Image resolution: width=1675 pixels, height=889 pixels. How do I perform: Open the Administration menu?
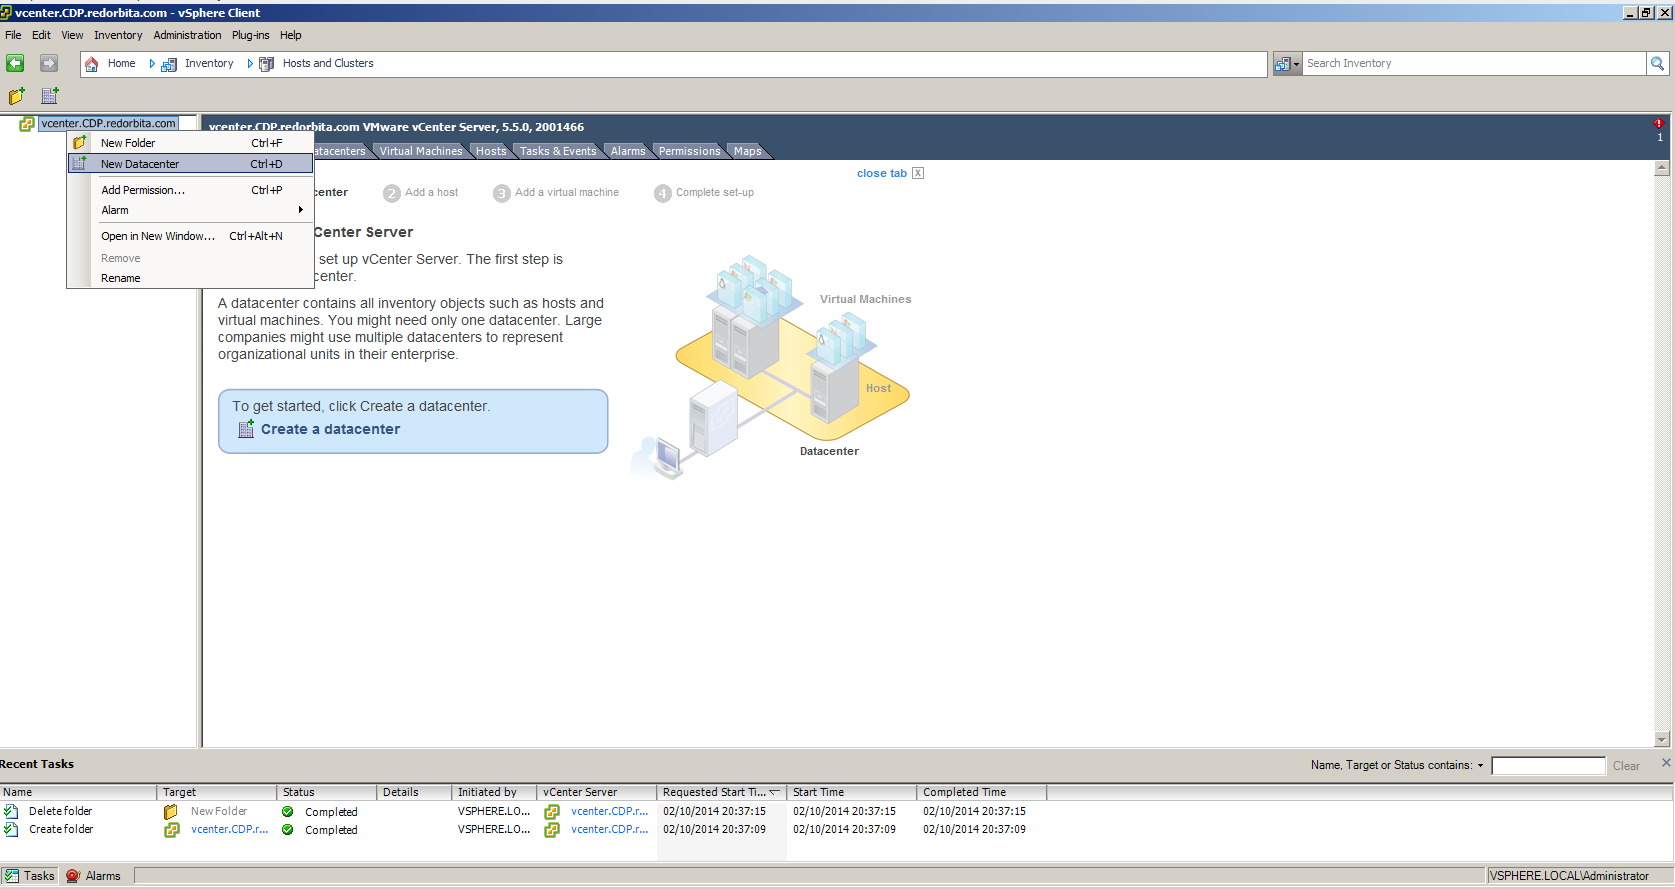pos(187,35)
